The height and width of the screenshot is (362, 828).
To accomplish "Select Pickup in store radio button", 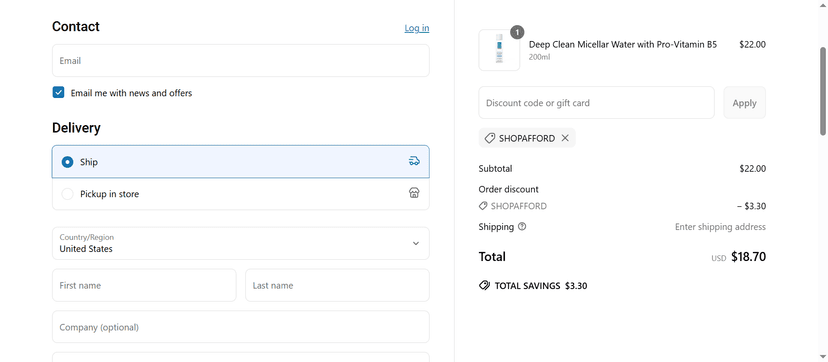I will 67,194.
